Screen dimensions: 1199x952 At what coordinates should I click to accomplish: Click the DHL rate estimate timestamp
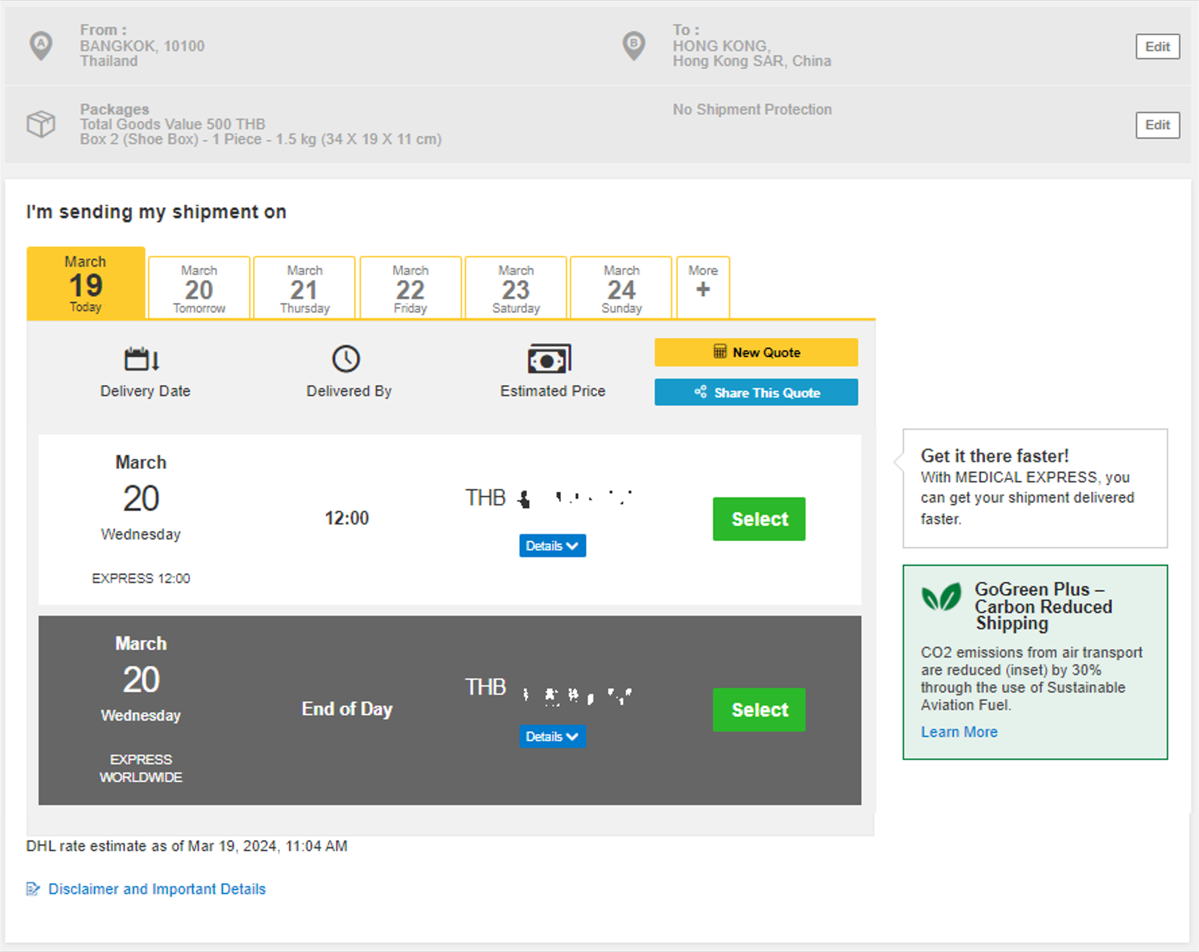[x=187, y=846]
